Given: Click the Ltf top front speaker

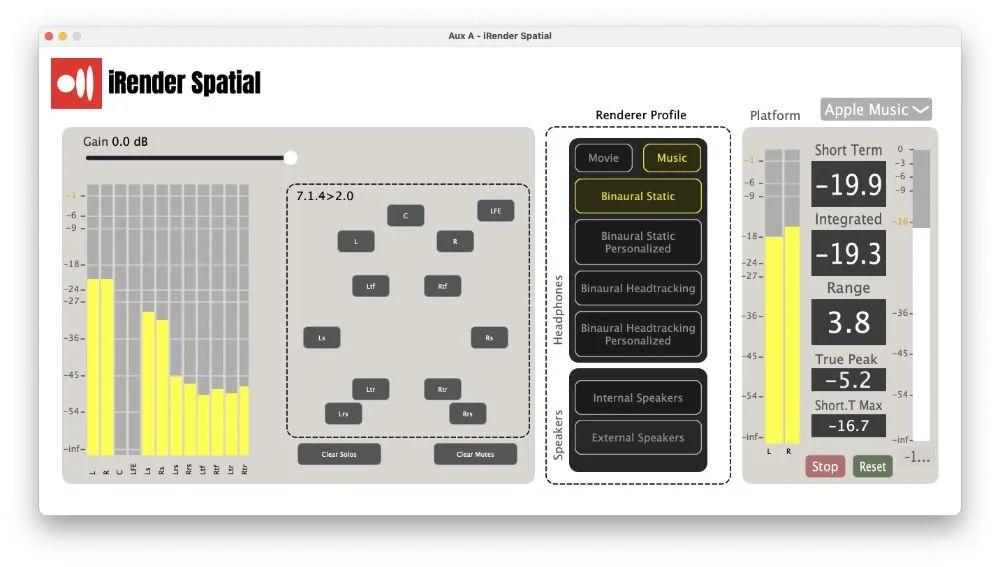Looking at the screenshot, I should 371,286.
